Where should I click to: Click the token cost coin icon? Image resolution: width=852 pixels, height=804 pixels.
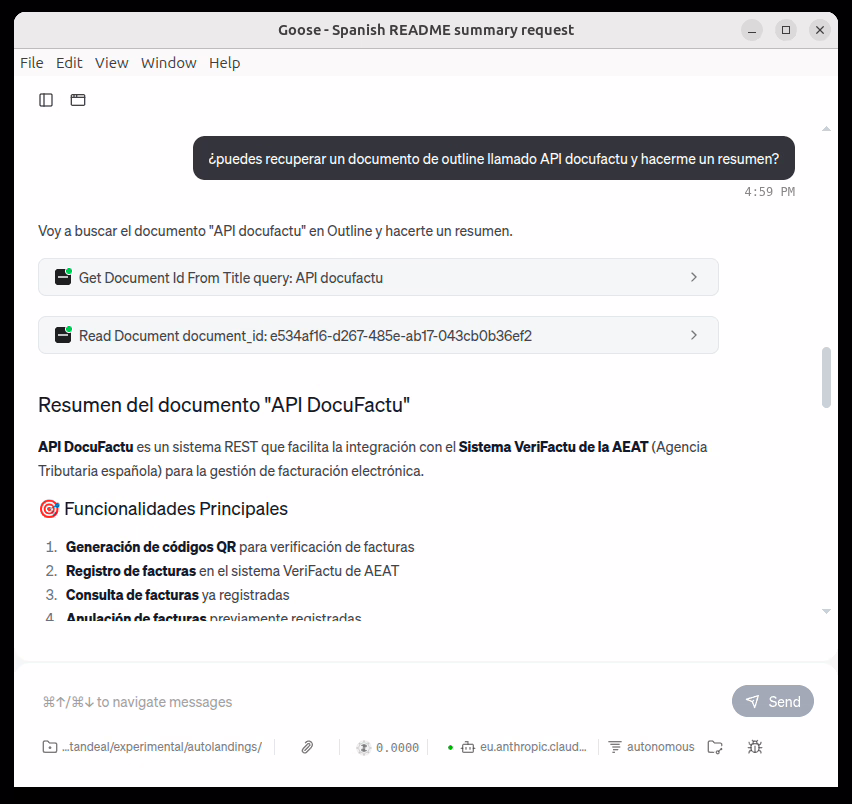pyautogui.click(x=364, y=747)
